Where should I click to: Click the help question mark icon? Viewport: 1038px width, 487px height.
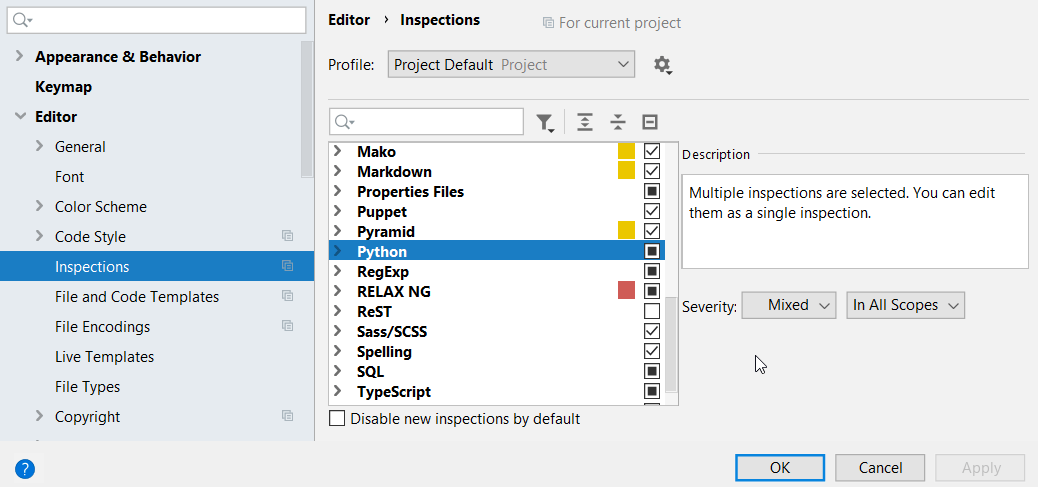tap(25, 468)
